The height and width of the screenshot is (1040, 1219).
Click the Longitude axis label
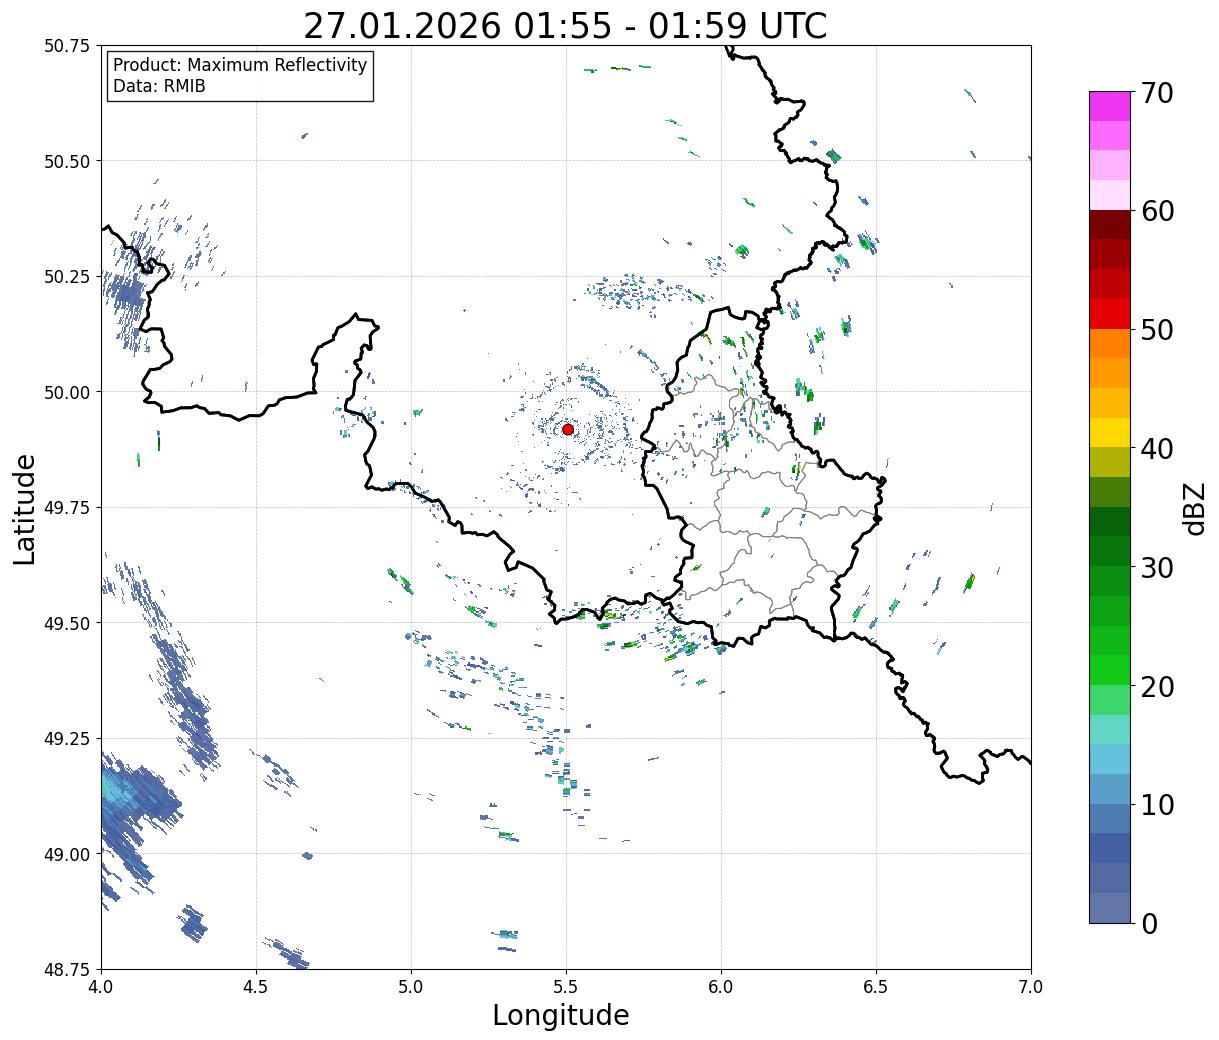click(x=561, y=1015)
